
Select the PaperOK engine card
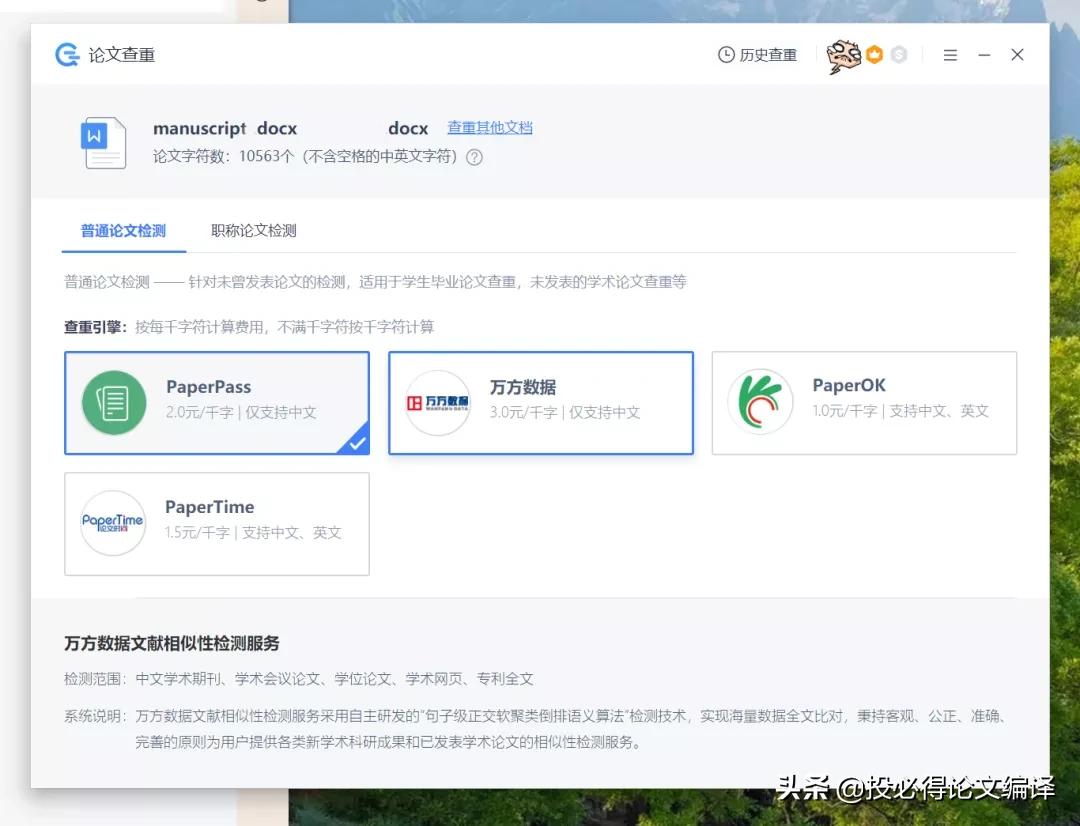pyautogui.click(x=864, y=403)
